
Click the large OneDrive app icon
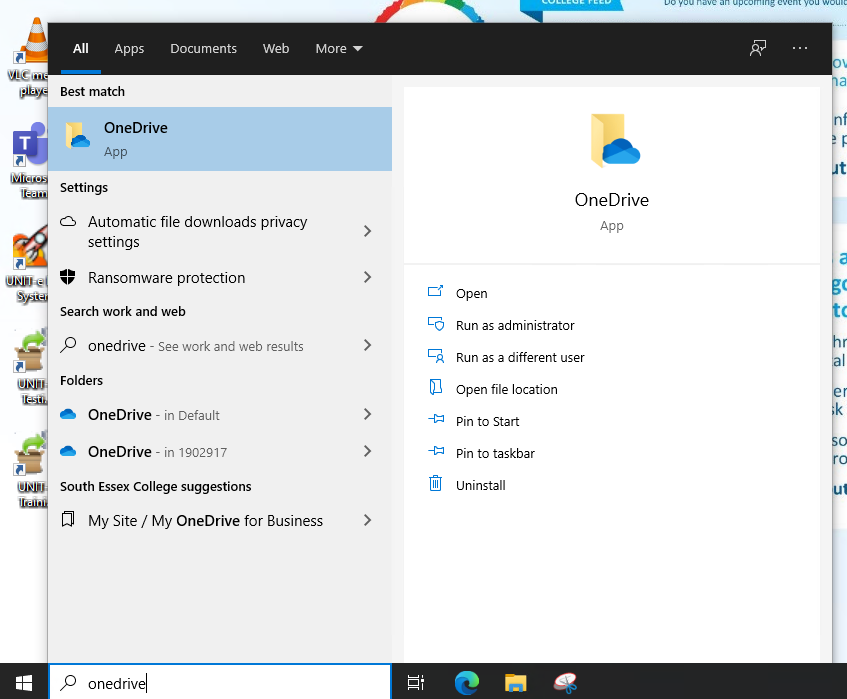click(x=615, y=140)
